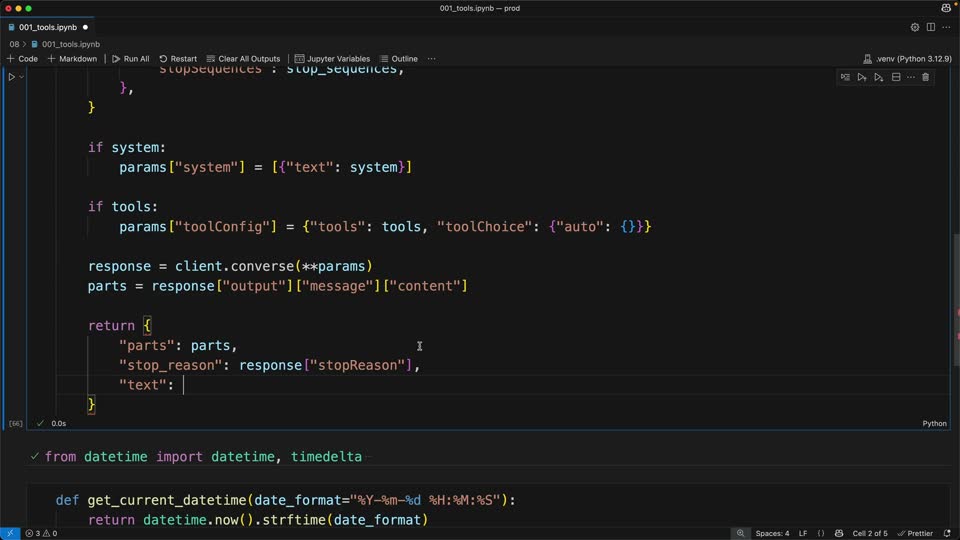
Task: Delete the current cell with trash icon
Action: point(926,77)
